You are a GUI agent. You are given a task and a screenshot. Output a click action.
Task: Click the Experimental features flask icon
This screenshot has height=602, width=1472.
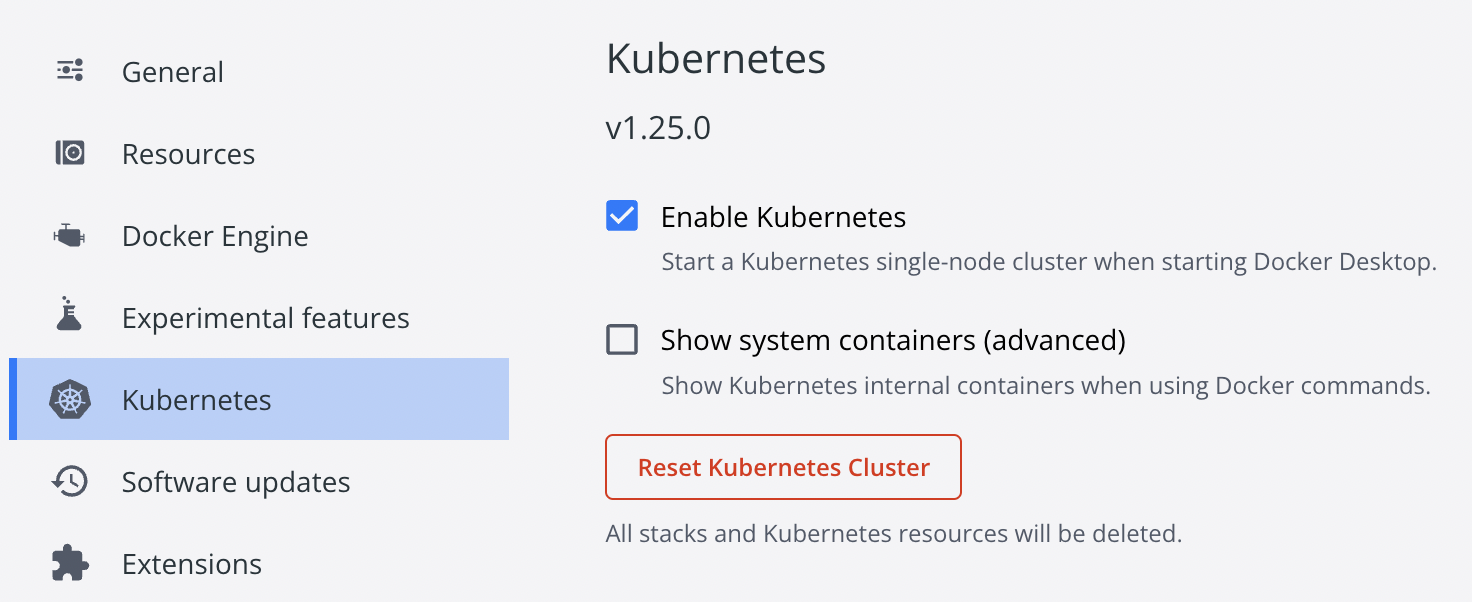point(69,316)
